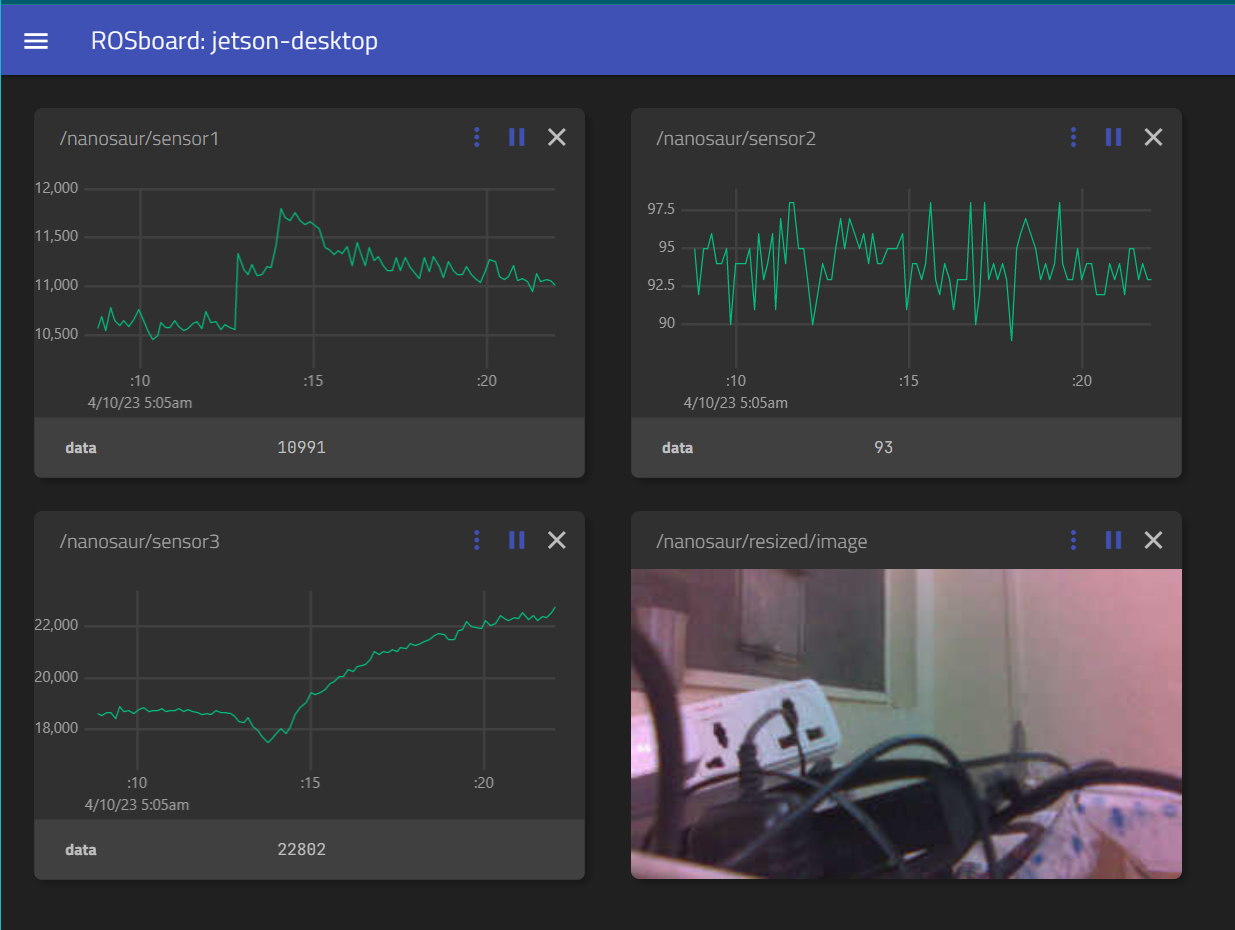
Task: Close the /nanosaur/sensor3 card
Action: [x=557, y=540]
